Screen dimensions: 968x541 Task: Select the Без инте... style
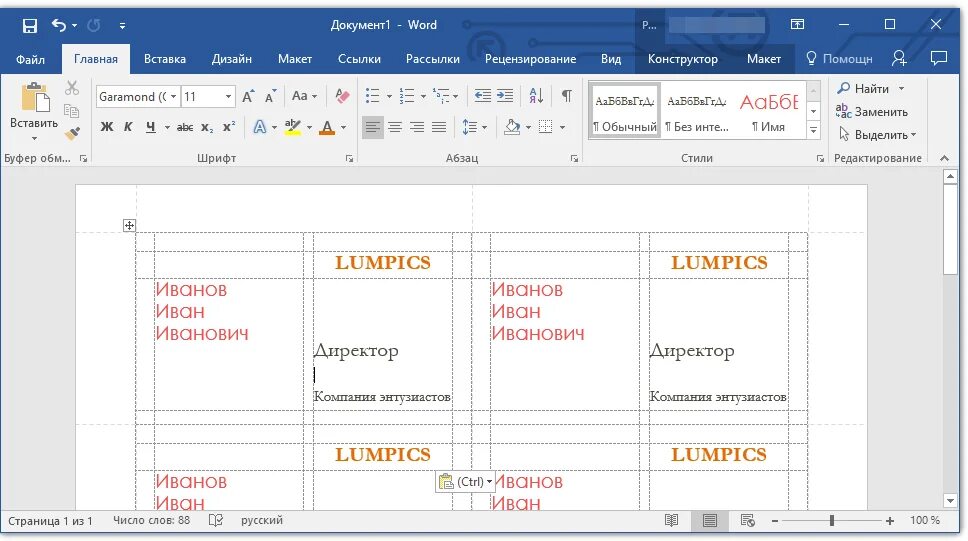click(696, 111)
